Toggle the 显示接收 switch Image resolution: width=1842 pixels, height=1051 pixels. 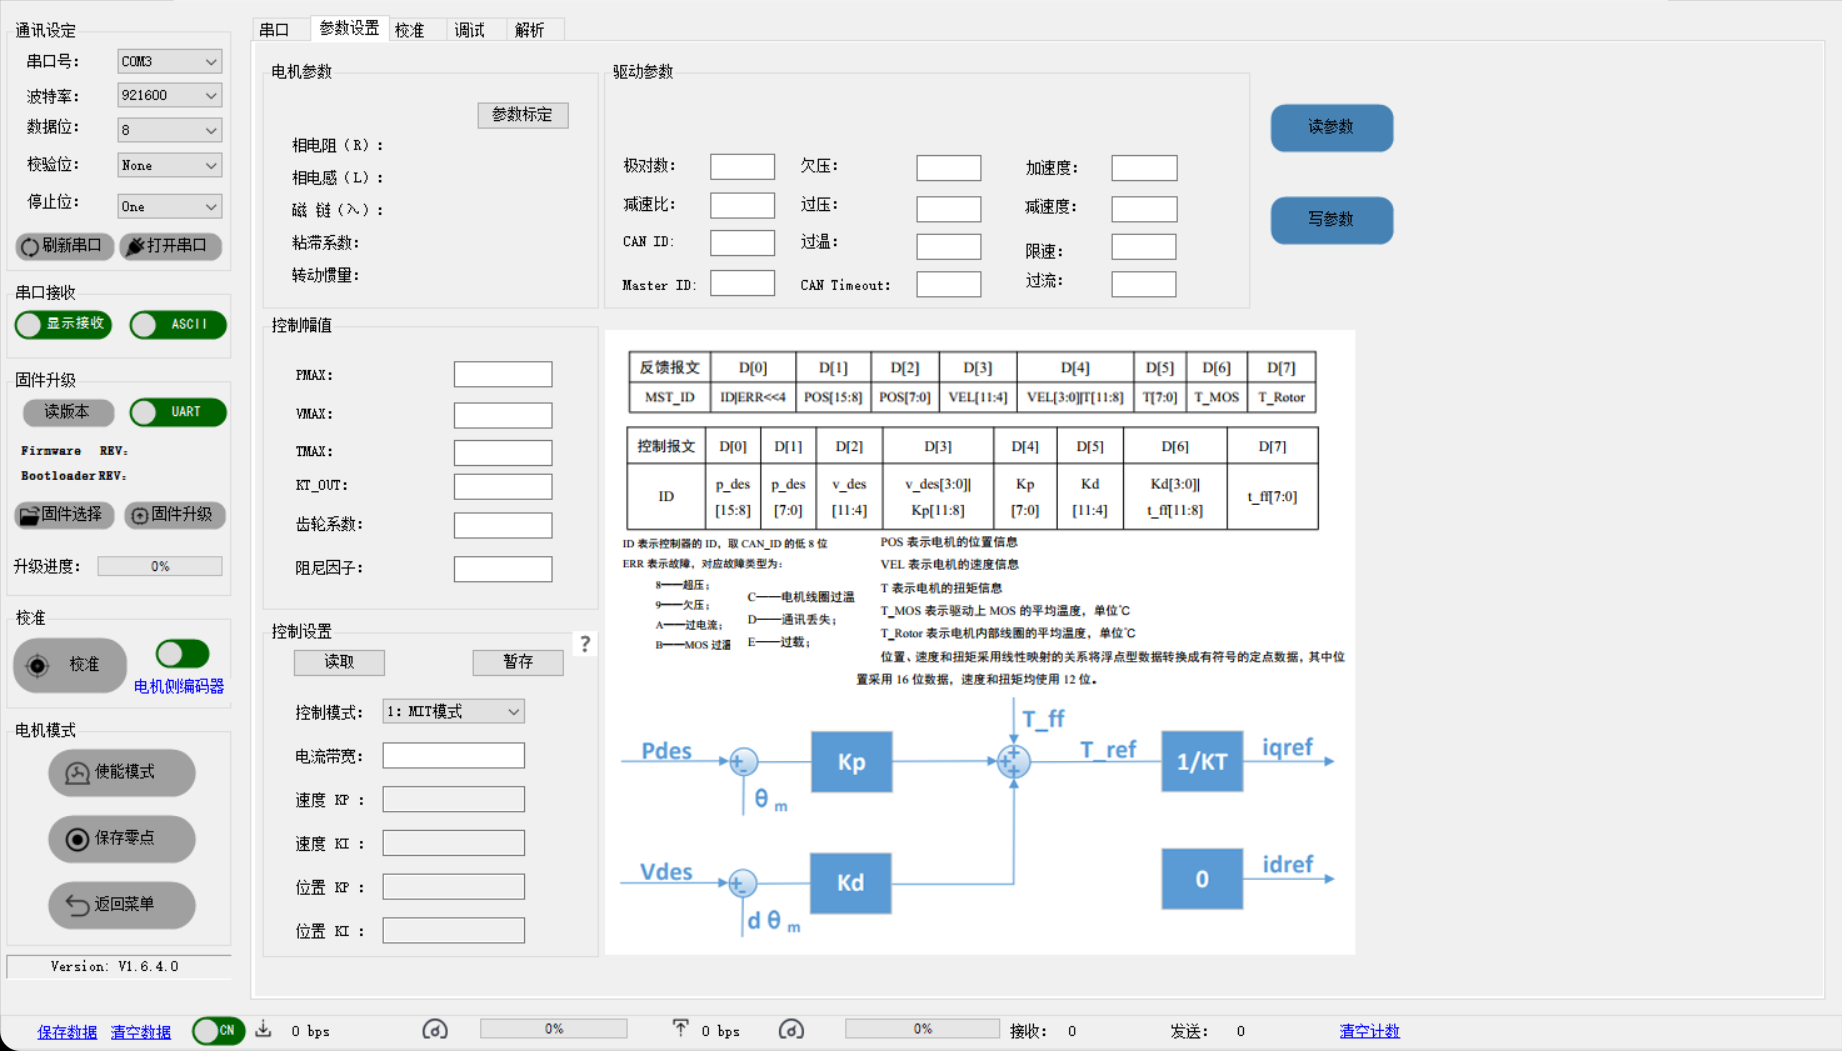point(64,324)
